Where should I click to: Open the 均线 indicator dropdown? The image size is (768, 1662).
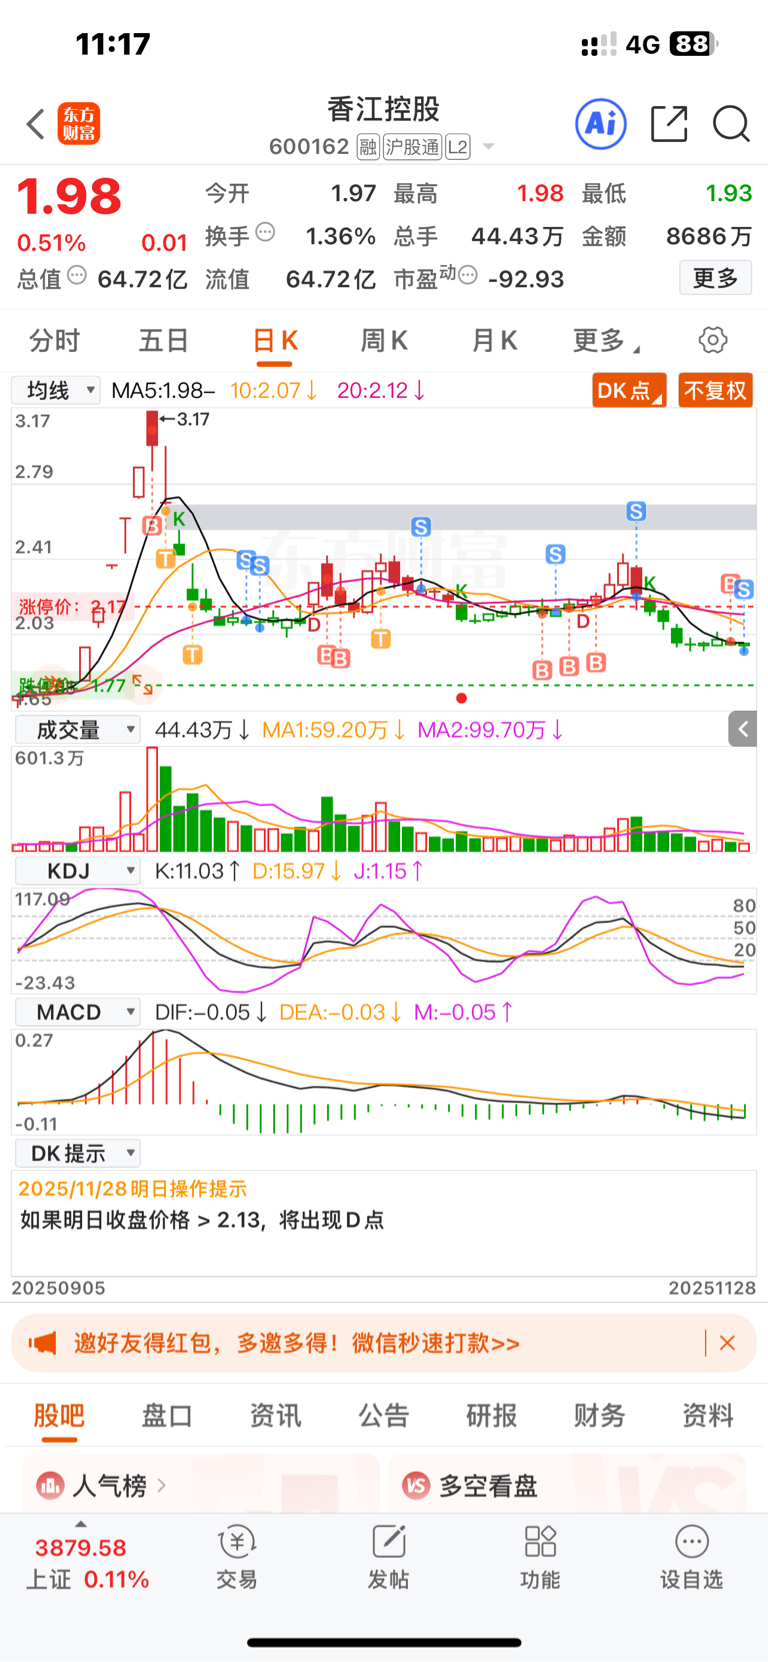[56, 390]
